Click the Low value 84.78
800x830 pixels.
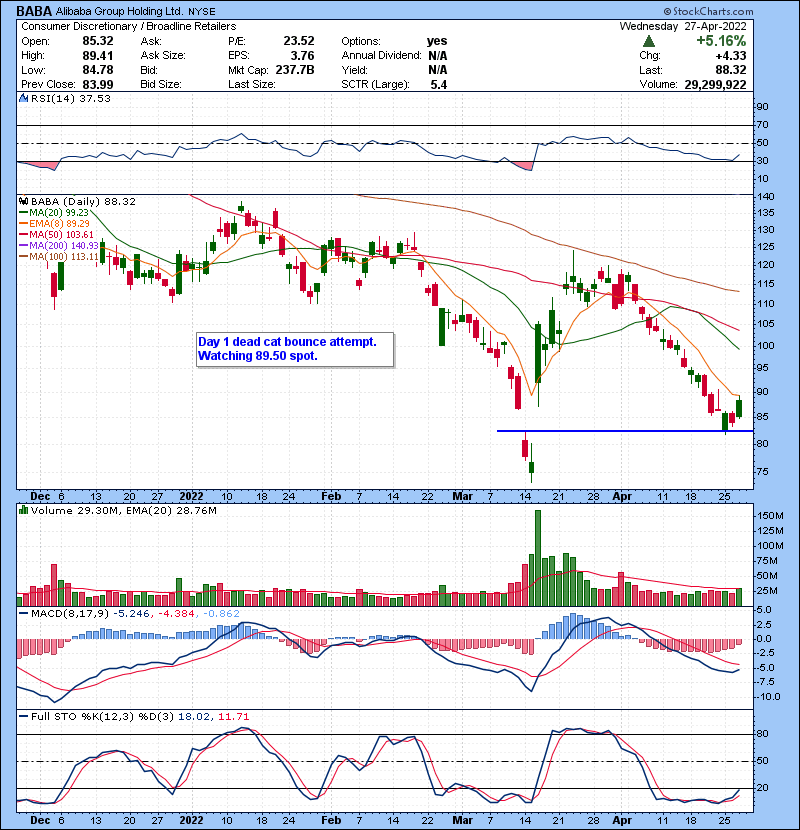(97, 70)
